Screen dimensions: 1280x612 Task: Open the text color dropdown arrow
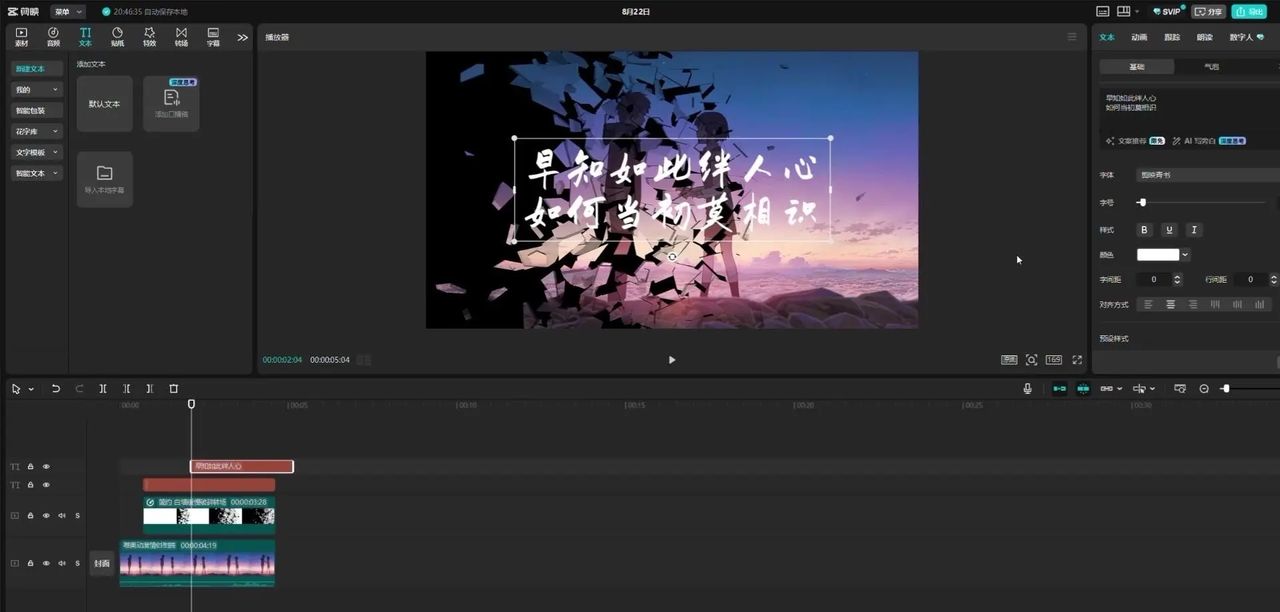1185,255
